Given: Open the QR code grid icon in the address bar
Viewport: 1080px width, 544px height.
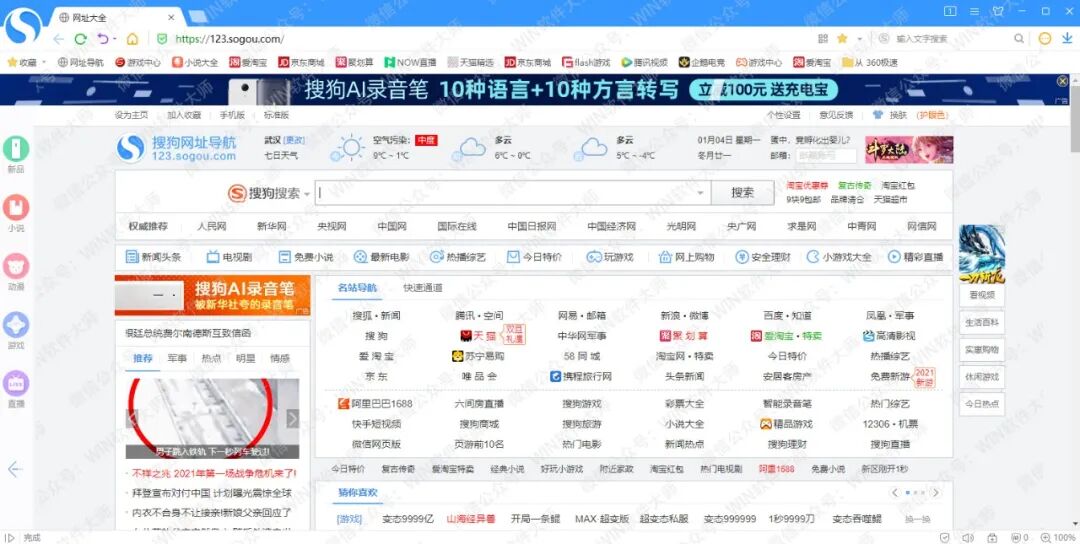Looking at the screenshot, I should (822, 39).
